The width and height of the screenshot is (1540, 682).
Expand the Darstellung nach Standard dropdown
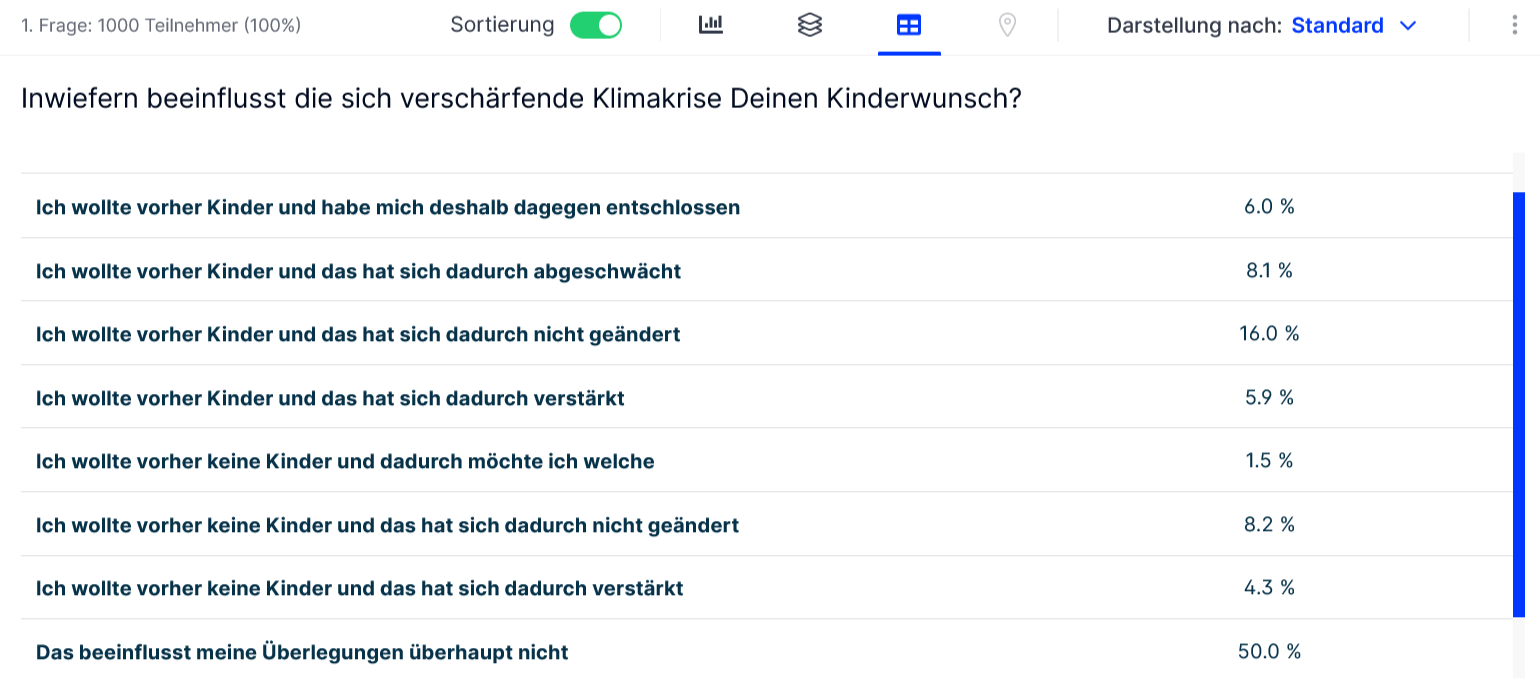coord(1338,25)
